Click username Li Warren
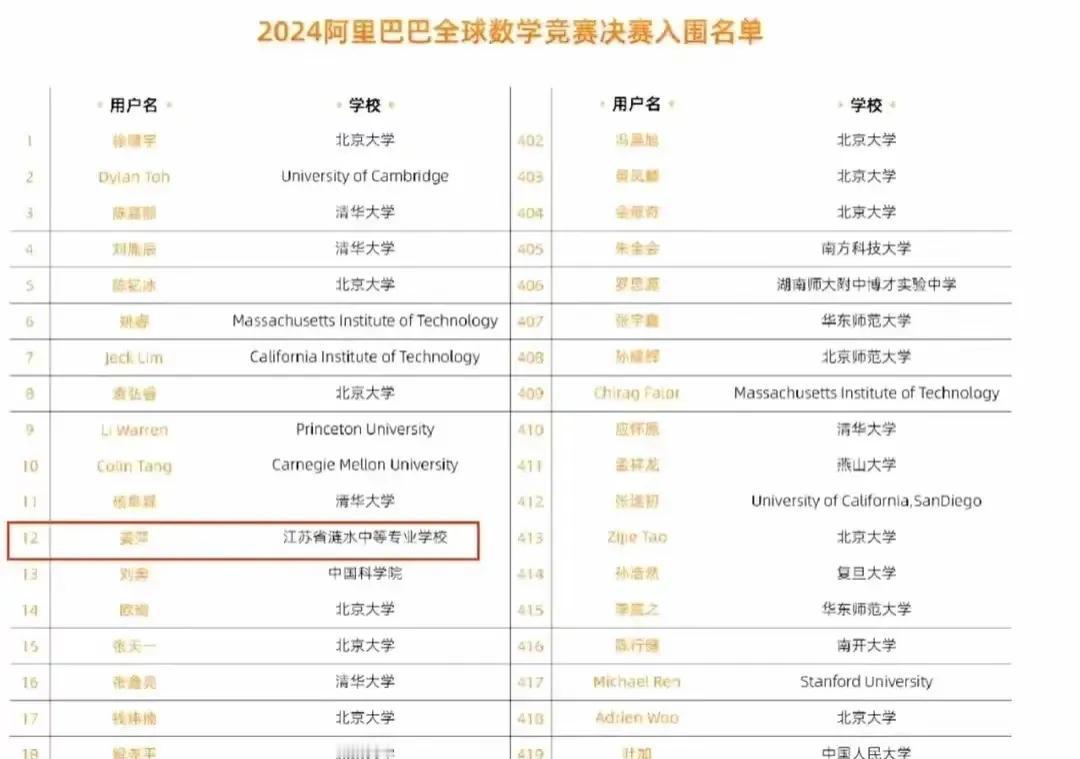 click(x=134, y=430)
